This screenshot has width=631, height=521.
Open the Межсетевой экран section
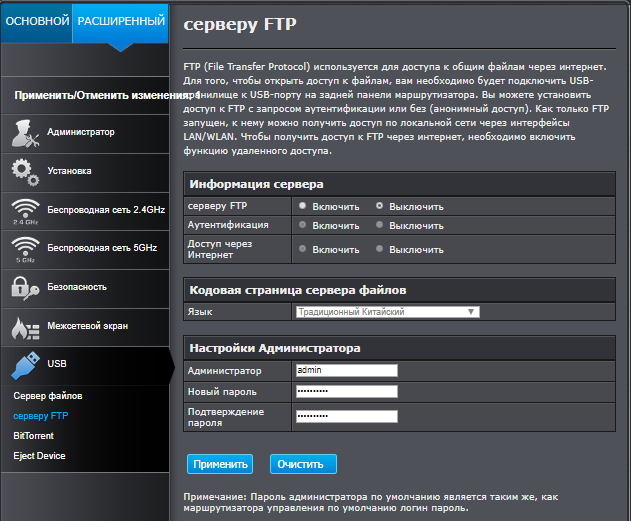coord(85,327)
